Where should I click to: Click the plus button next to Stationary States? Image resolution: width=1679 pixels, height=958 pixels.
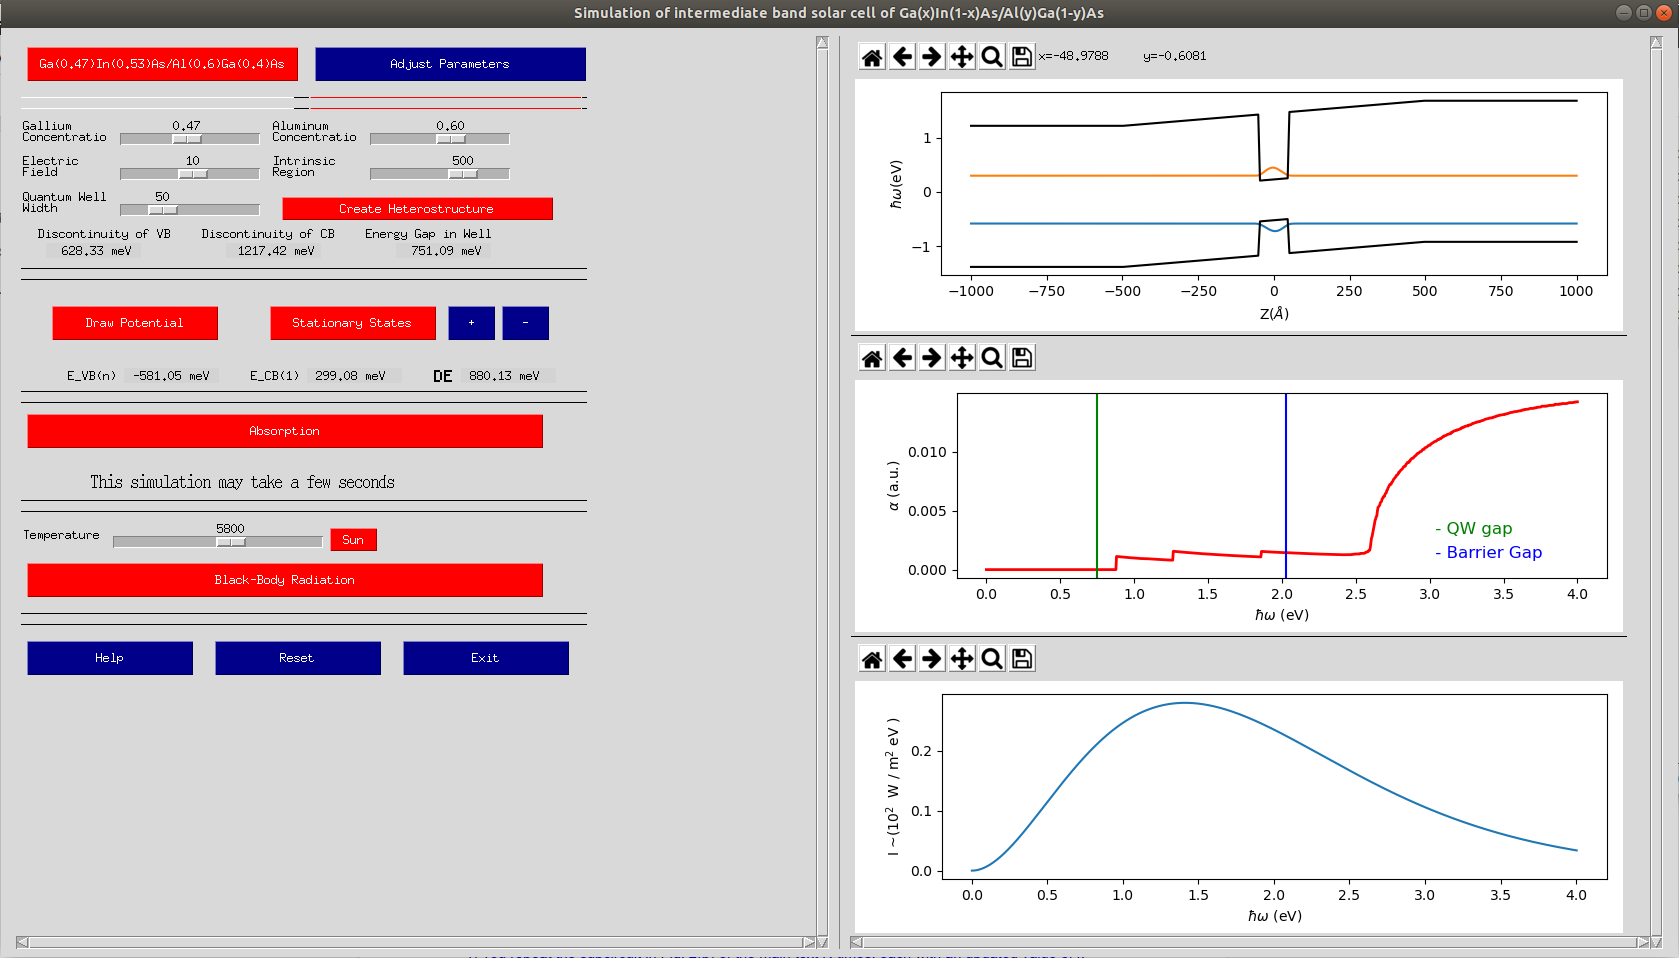coord(471,323)
